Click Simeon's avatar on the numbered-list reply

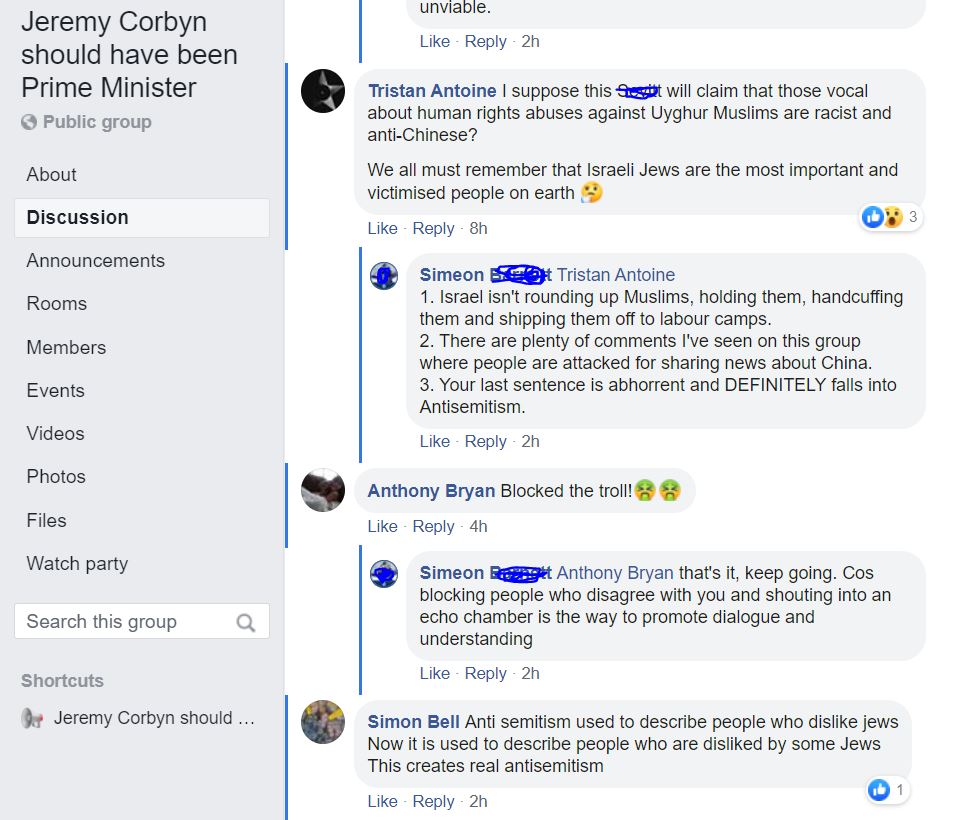(x=384, y=276)
